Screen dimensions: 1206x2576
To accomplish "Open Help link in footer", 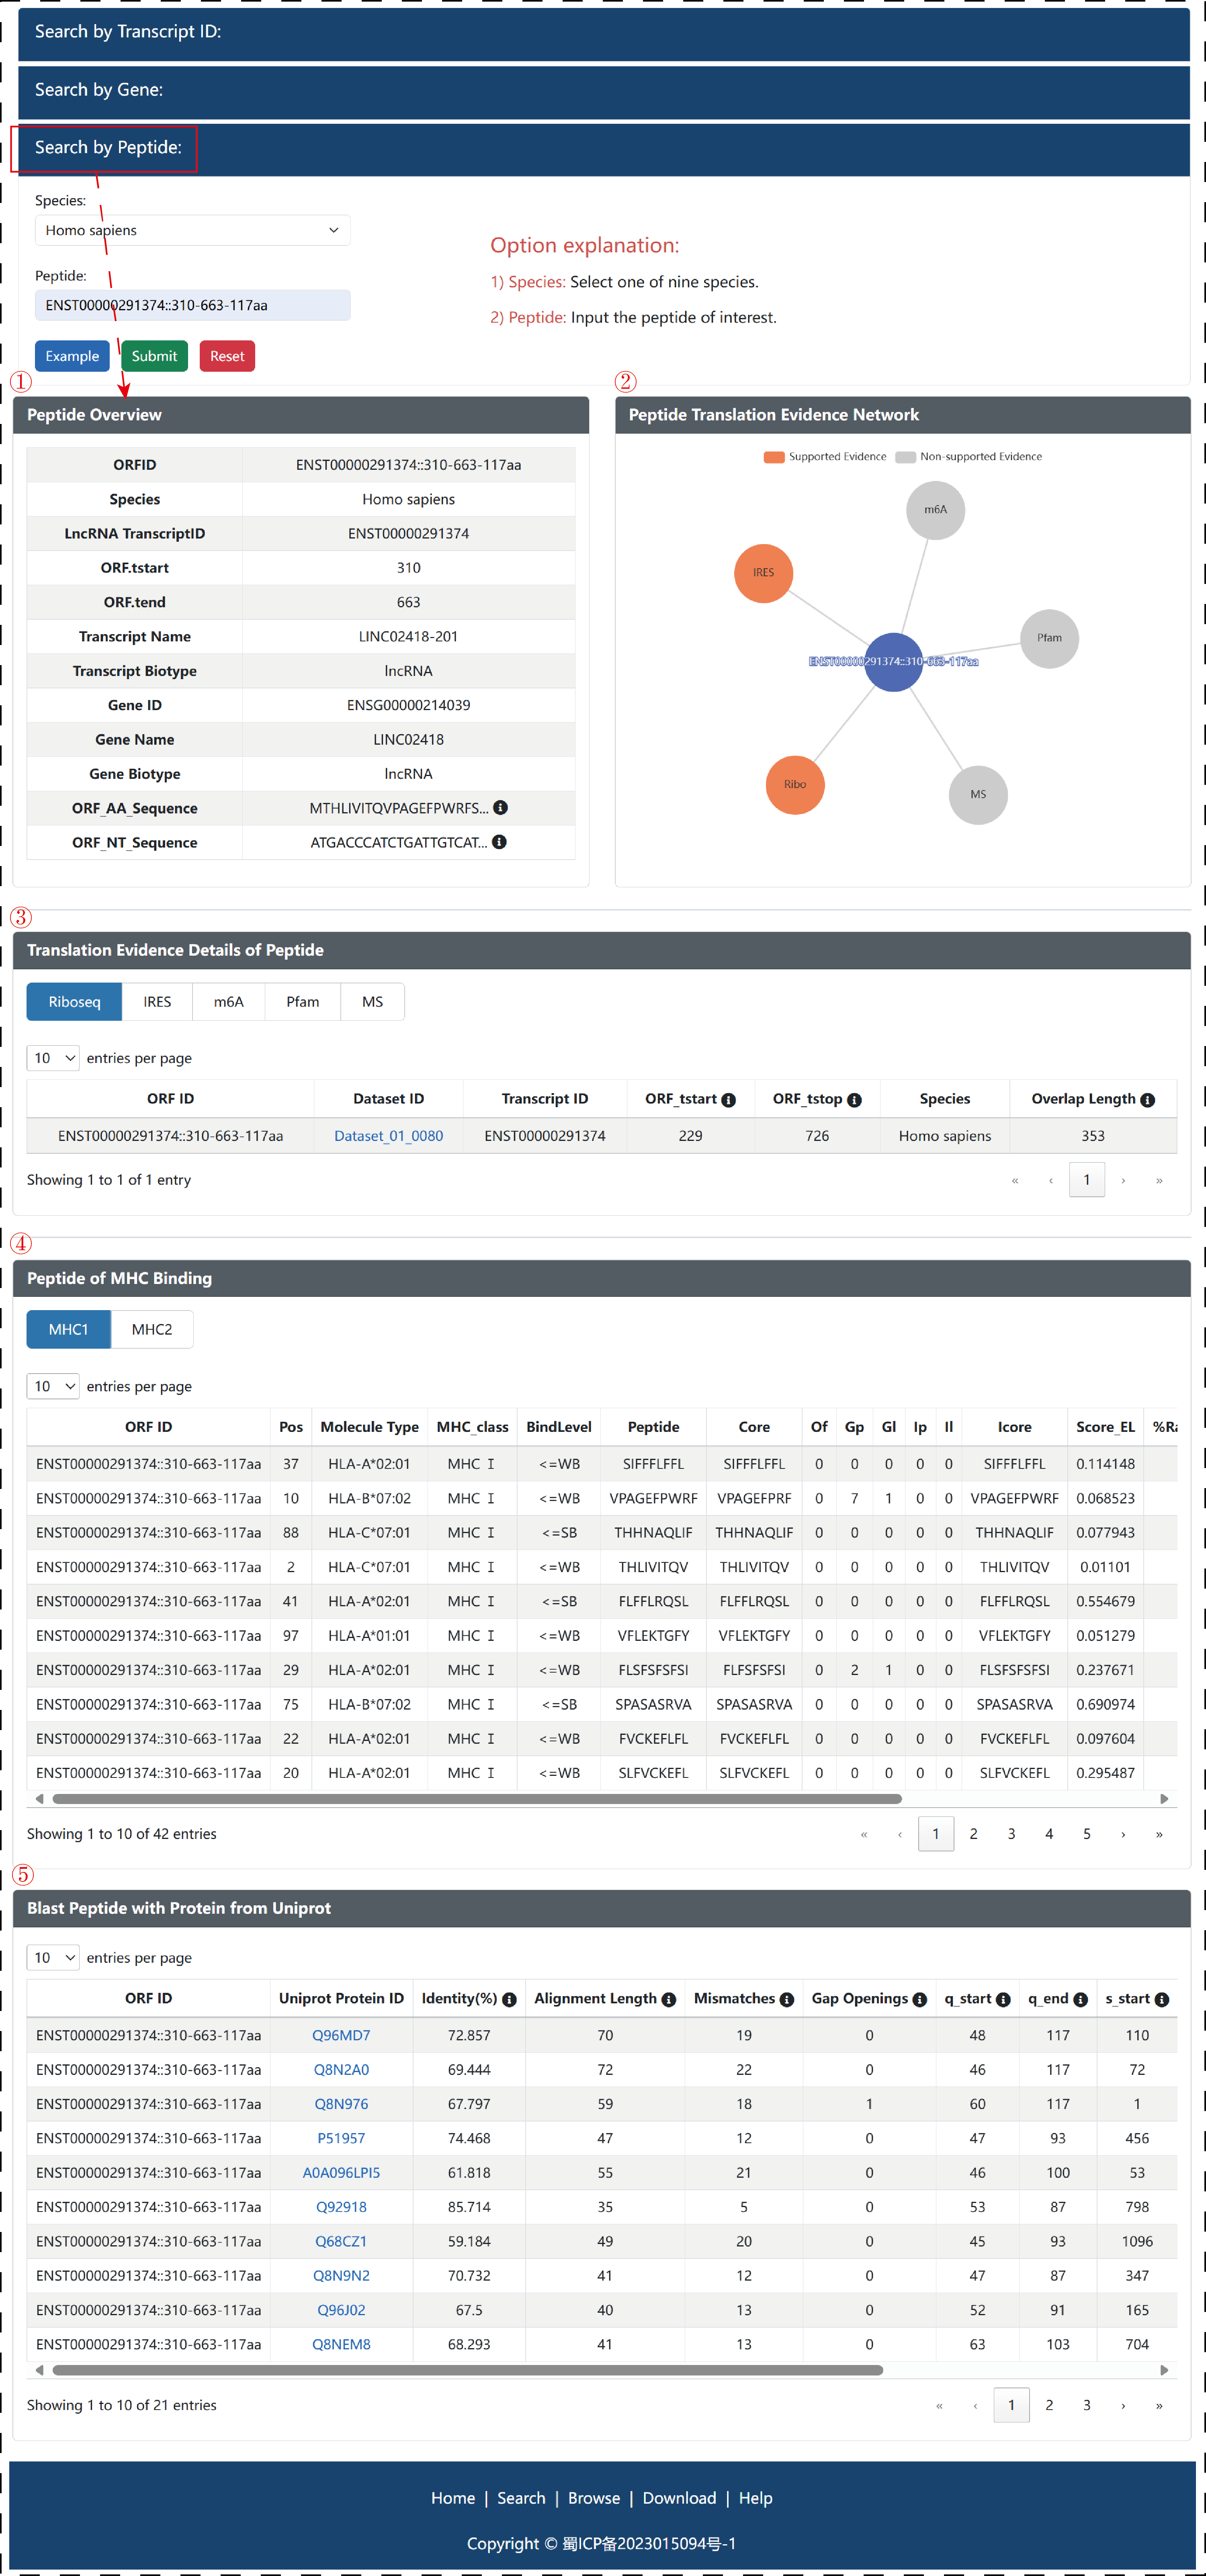I will (755, 2499).
